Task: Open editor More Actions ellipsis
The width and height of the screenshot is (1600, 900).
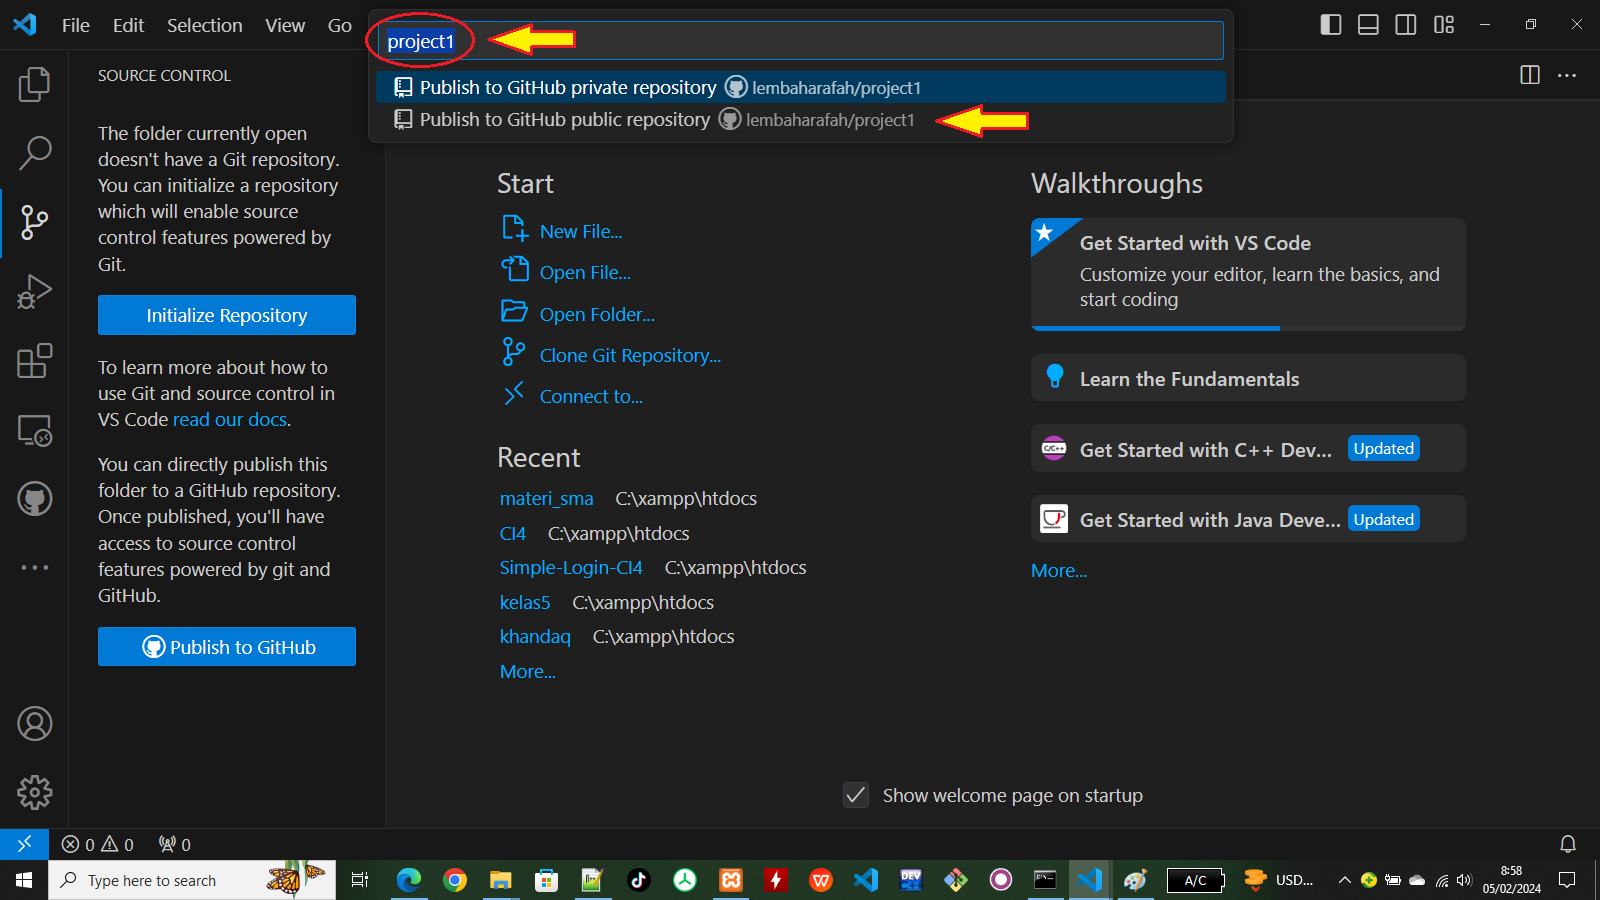Action: coord(1567,75)
